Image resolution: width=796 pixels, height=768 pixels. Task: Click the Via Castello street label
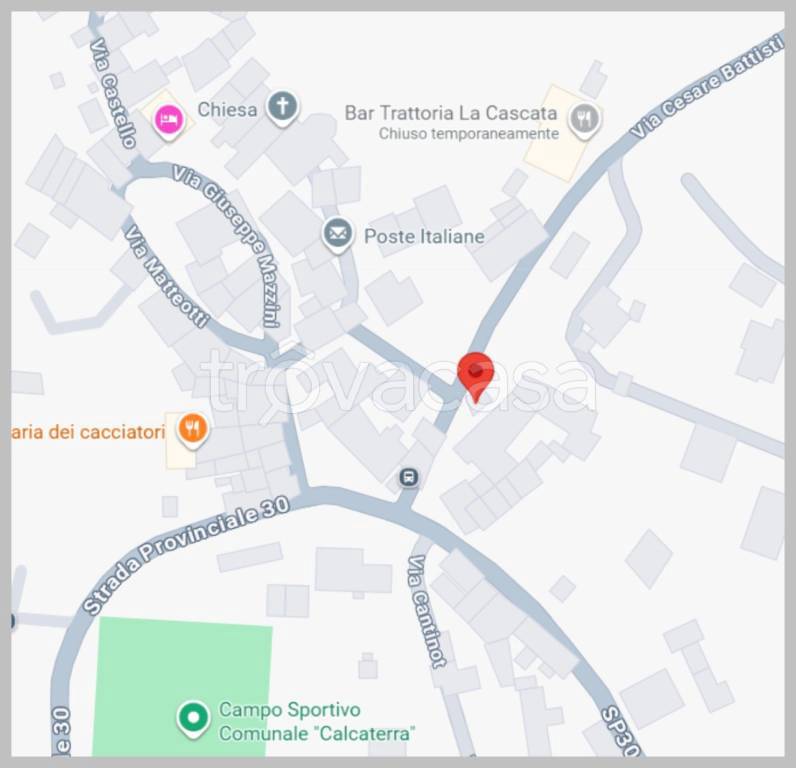[x=113, y=93]
